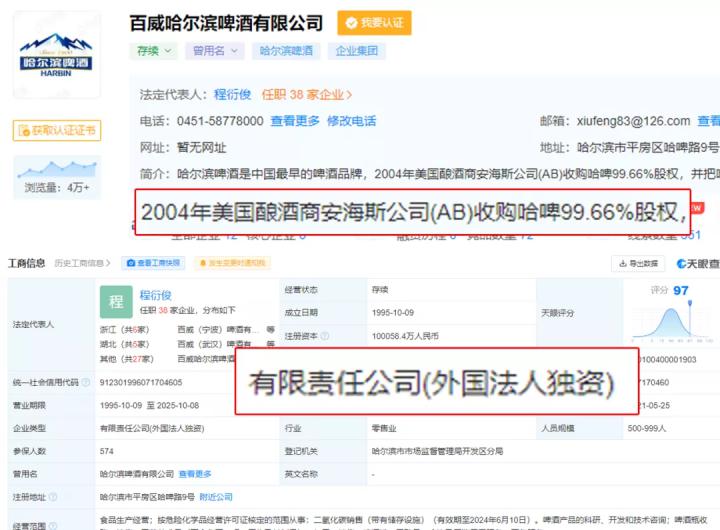Open 任职 38 家企业 link

[x=307, y=95]
